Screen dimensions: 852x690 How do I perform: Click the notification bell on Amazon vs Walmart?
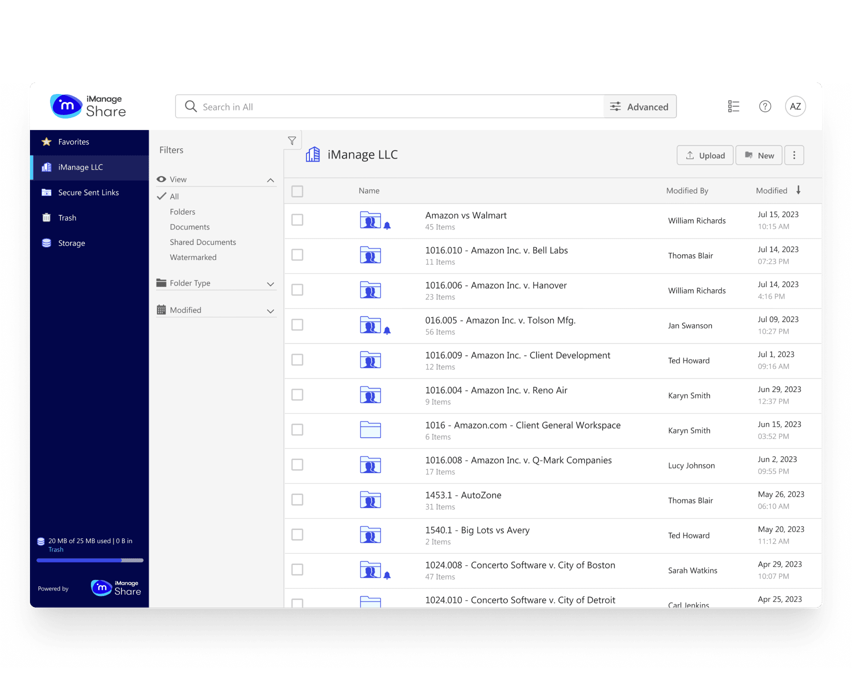pos(387,225)
